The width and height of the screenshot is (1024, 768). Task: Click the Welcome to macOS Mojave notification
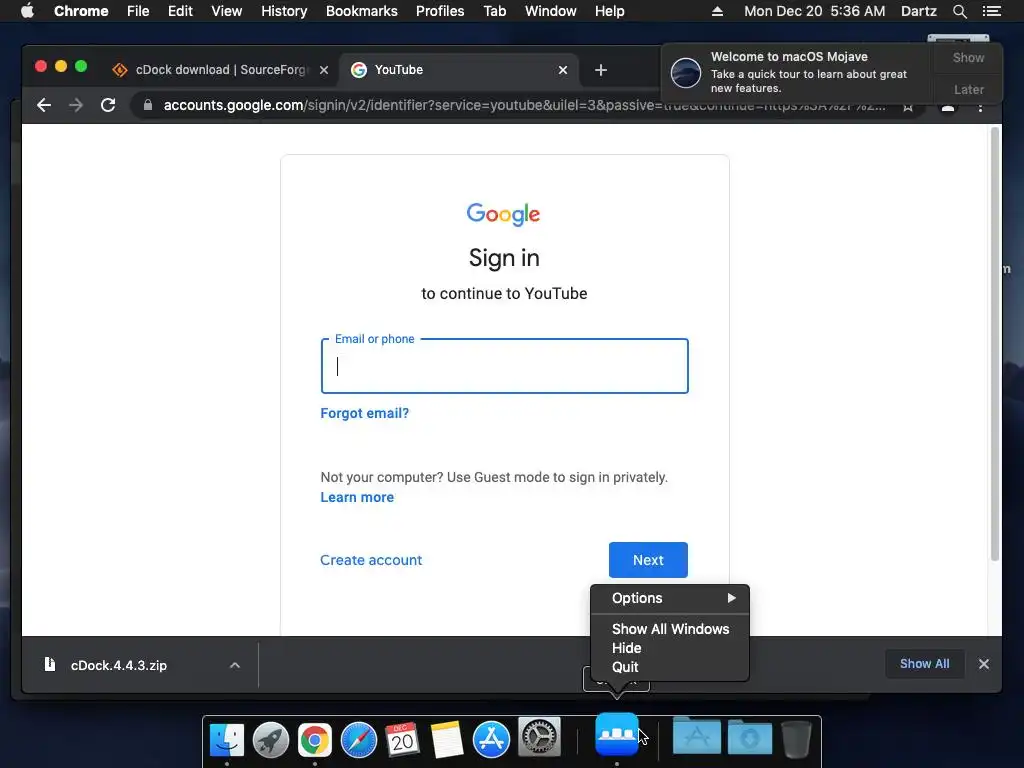pyautogui.click(x=798, y=72)
